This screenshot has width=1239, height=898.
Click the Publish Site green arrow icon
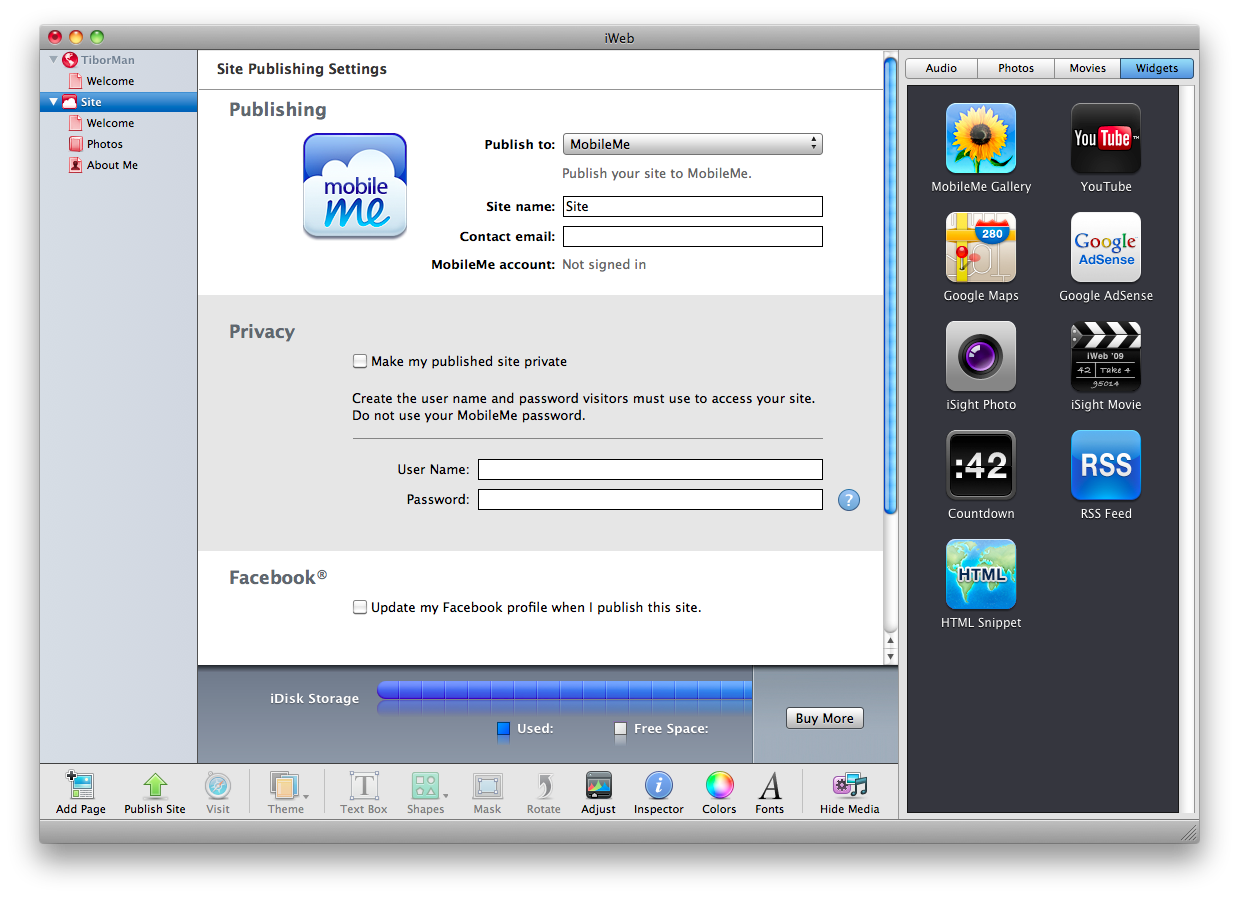coord(155,787)
